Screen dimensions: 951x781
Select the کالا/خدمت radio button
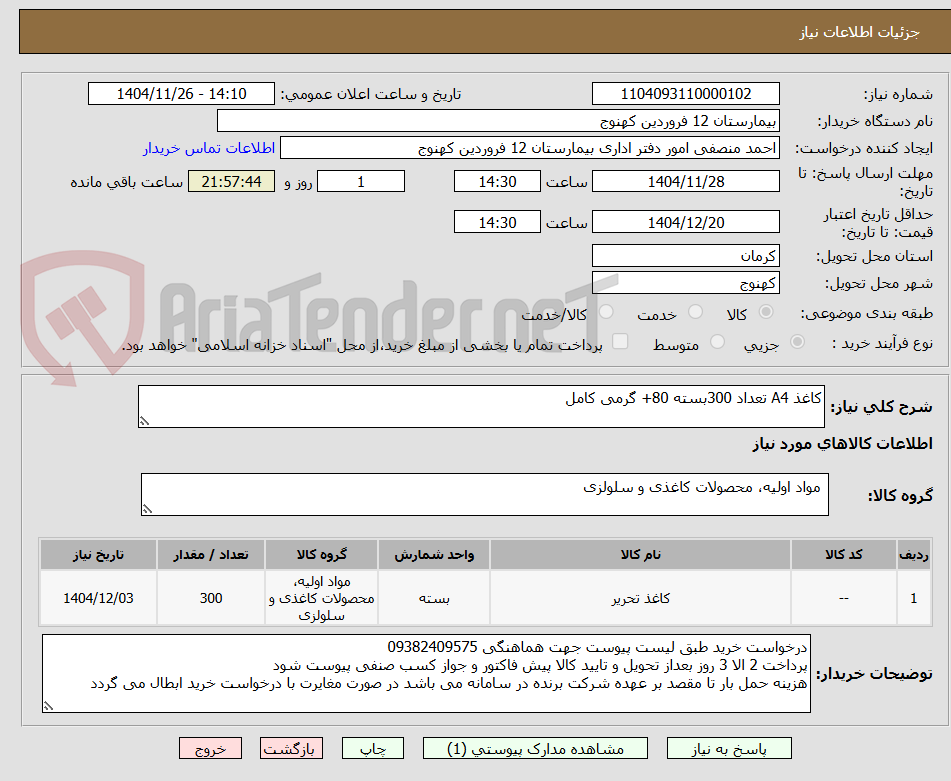(x=606, y=312)
